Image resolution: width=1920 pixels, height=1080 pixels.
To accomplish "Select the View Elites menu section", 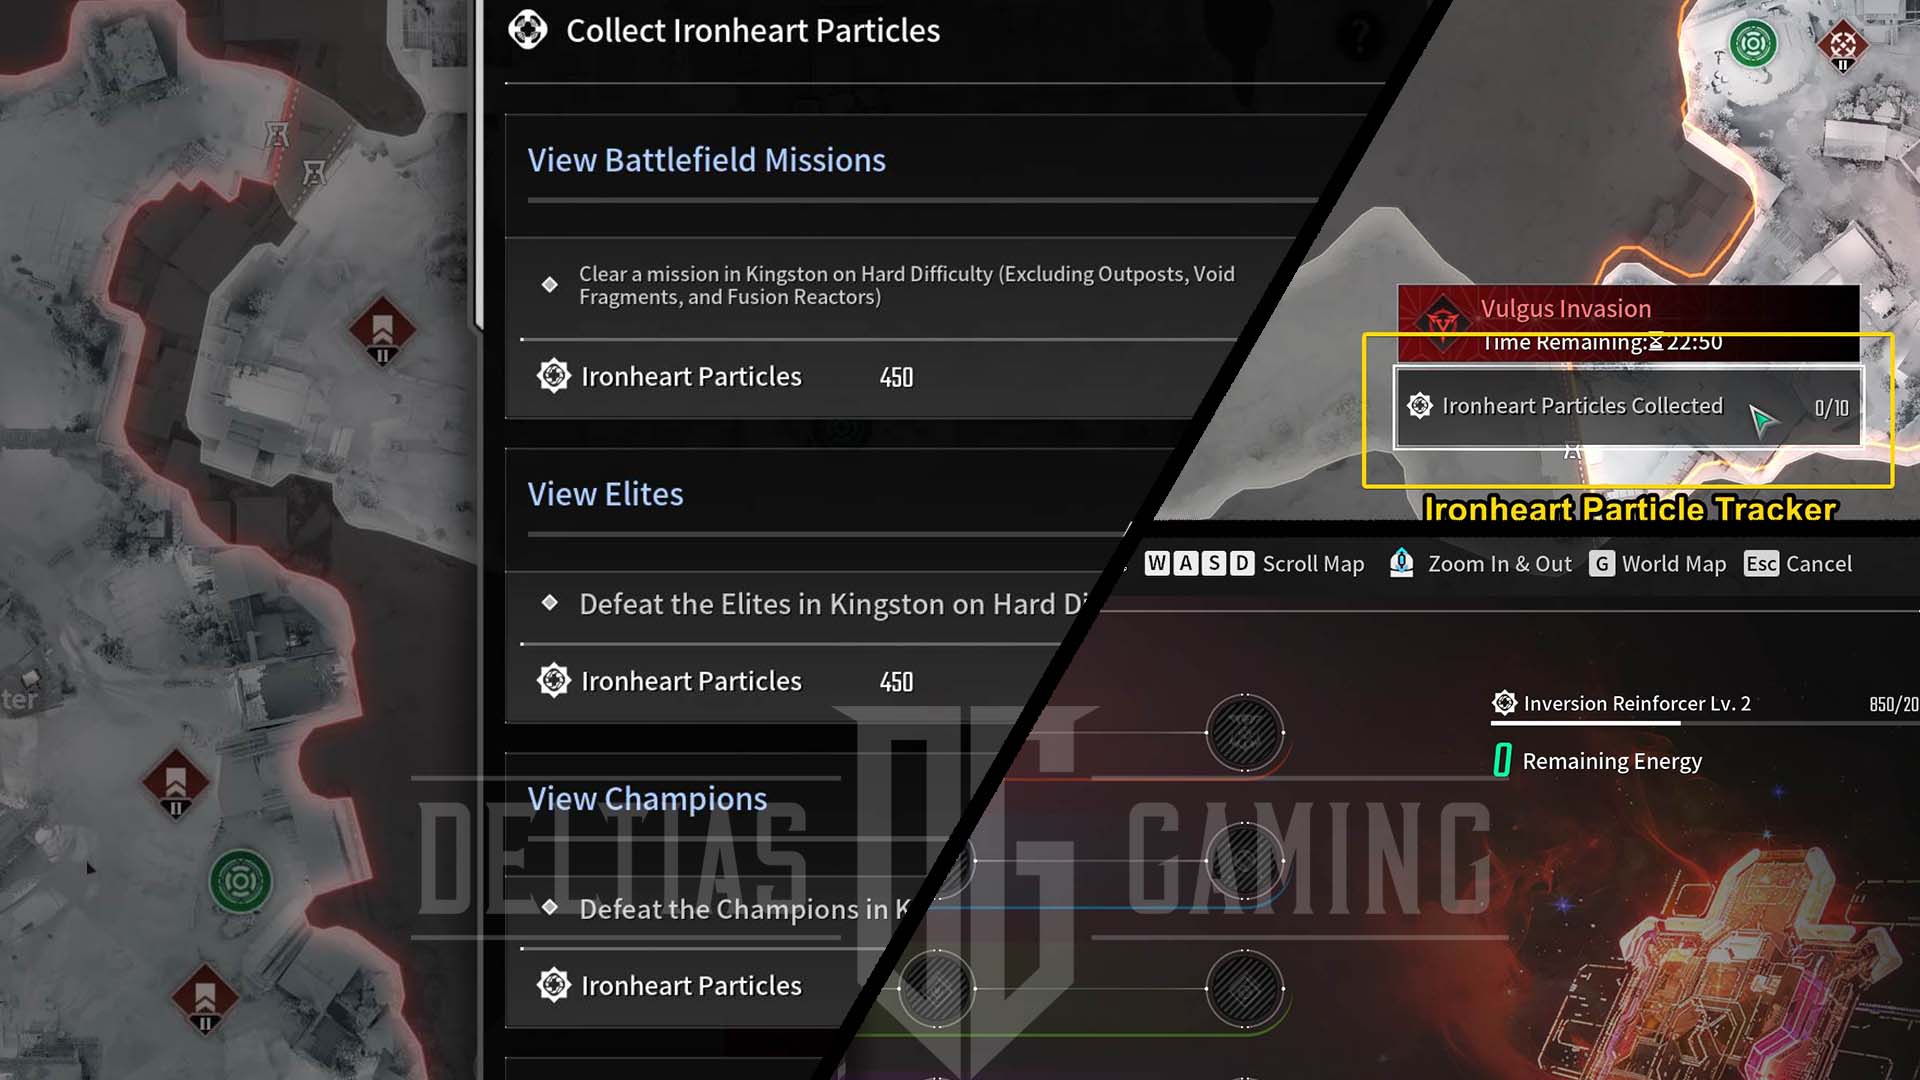I will 605,493.
